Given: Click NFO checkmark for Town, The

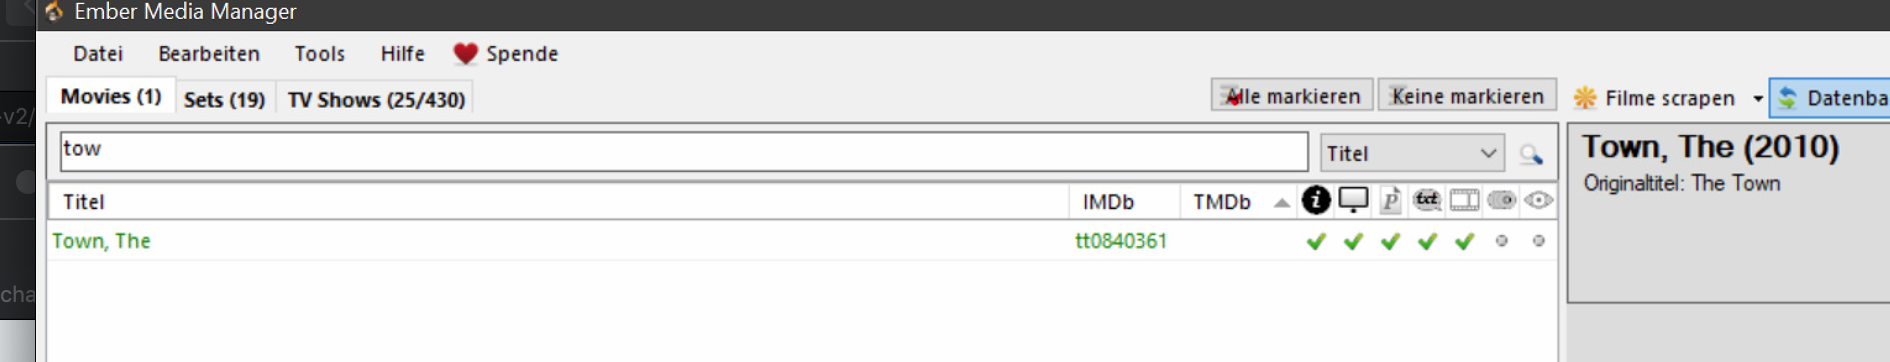Looking at the screenshot, I should 1316,241.
